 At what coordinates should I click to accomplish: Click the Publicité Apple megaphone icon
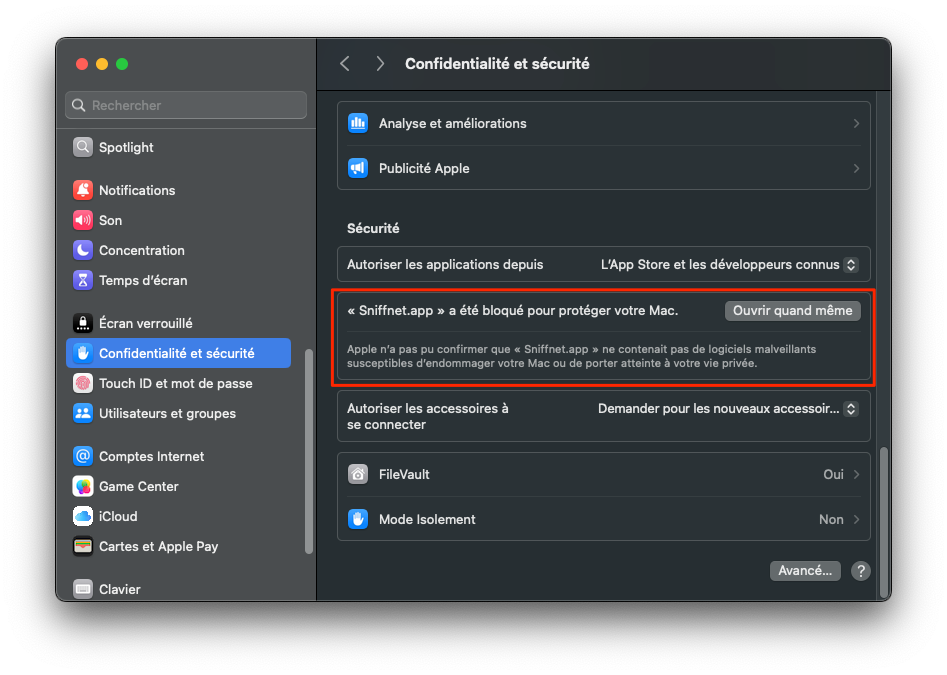[358, 168]
